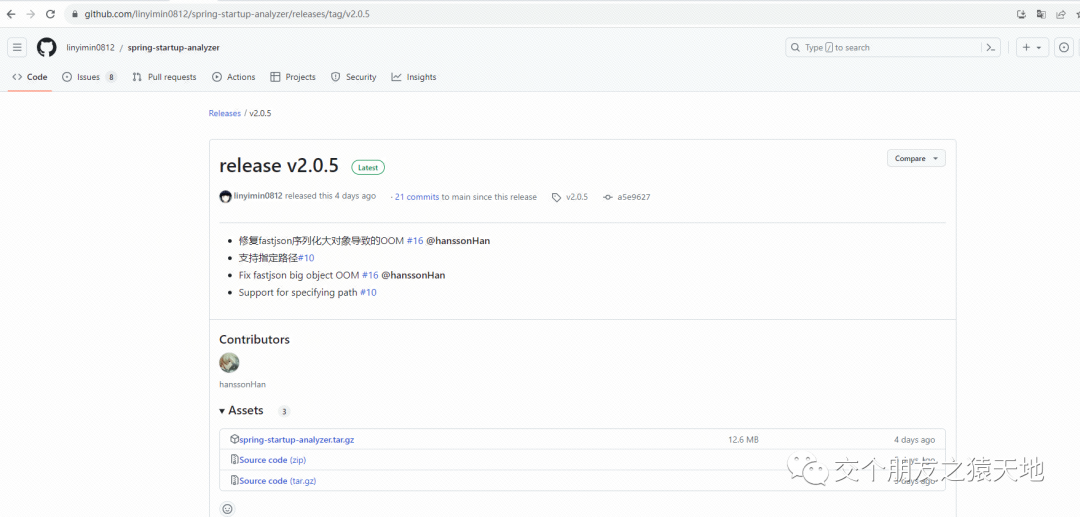The width and height of the screenshot is (1080, 517).
Task: Open issue #10 after 支持指定路径
Action: pyautogui.click(x=306, y=258)
